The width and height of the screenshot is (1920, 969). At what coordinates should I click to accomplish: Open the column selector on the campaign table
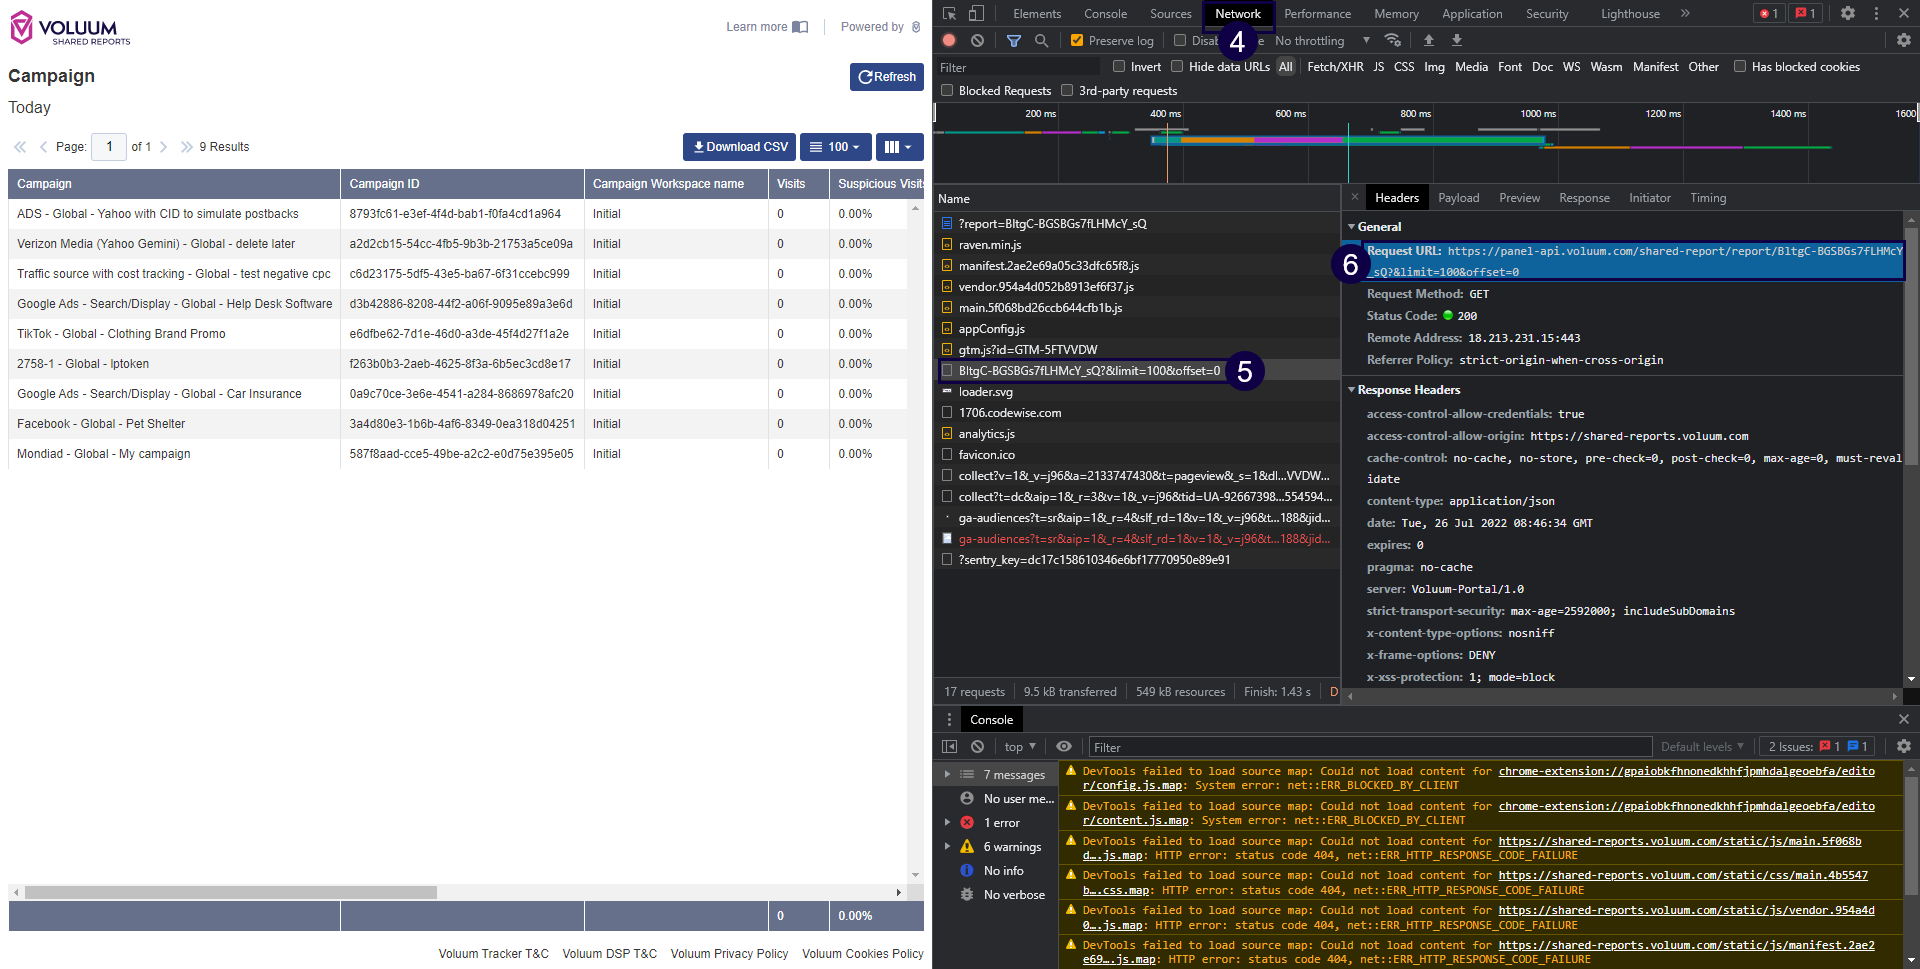coord(898,147)
